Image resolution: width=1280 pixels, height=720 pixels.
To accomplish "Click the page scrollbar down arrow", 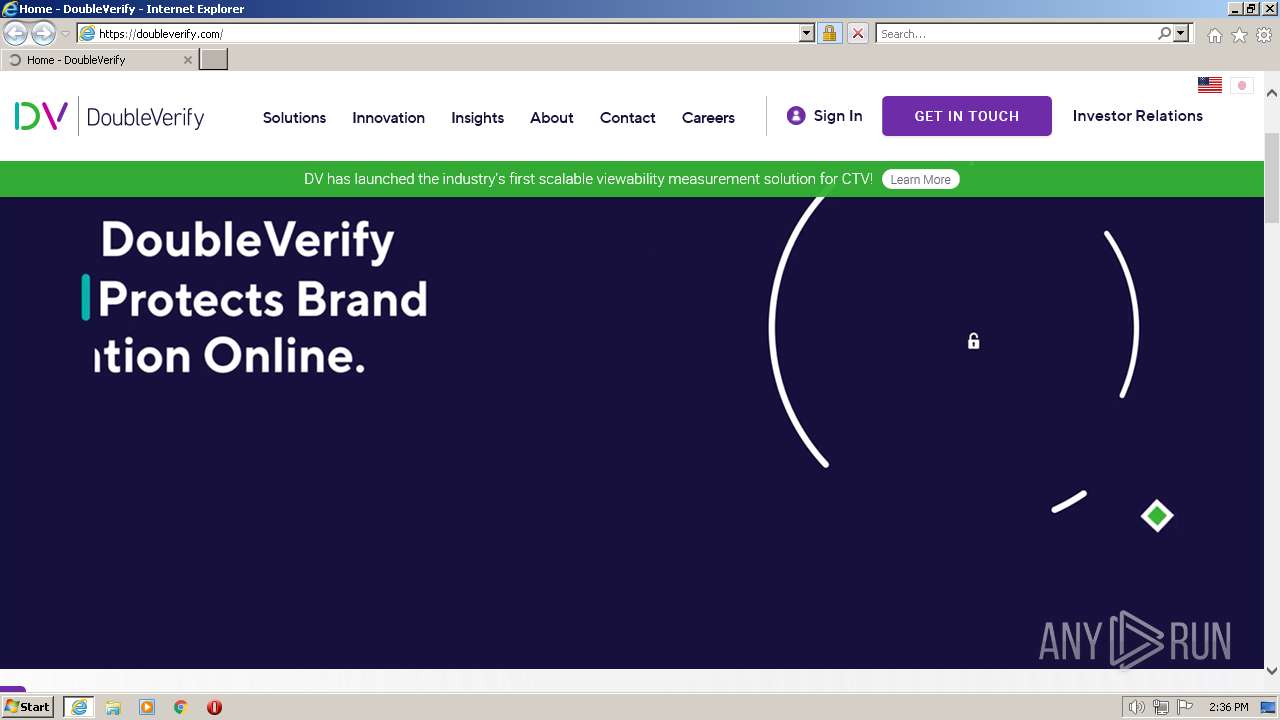I will (1272, 670).
